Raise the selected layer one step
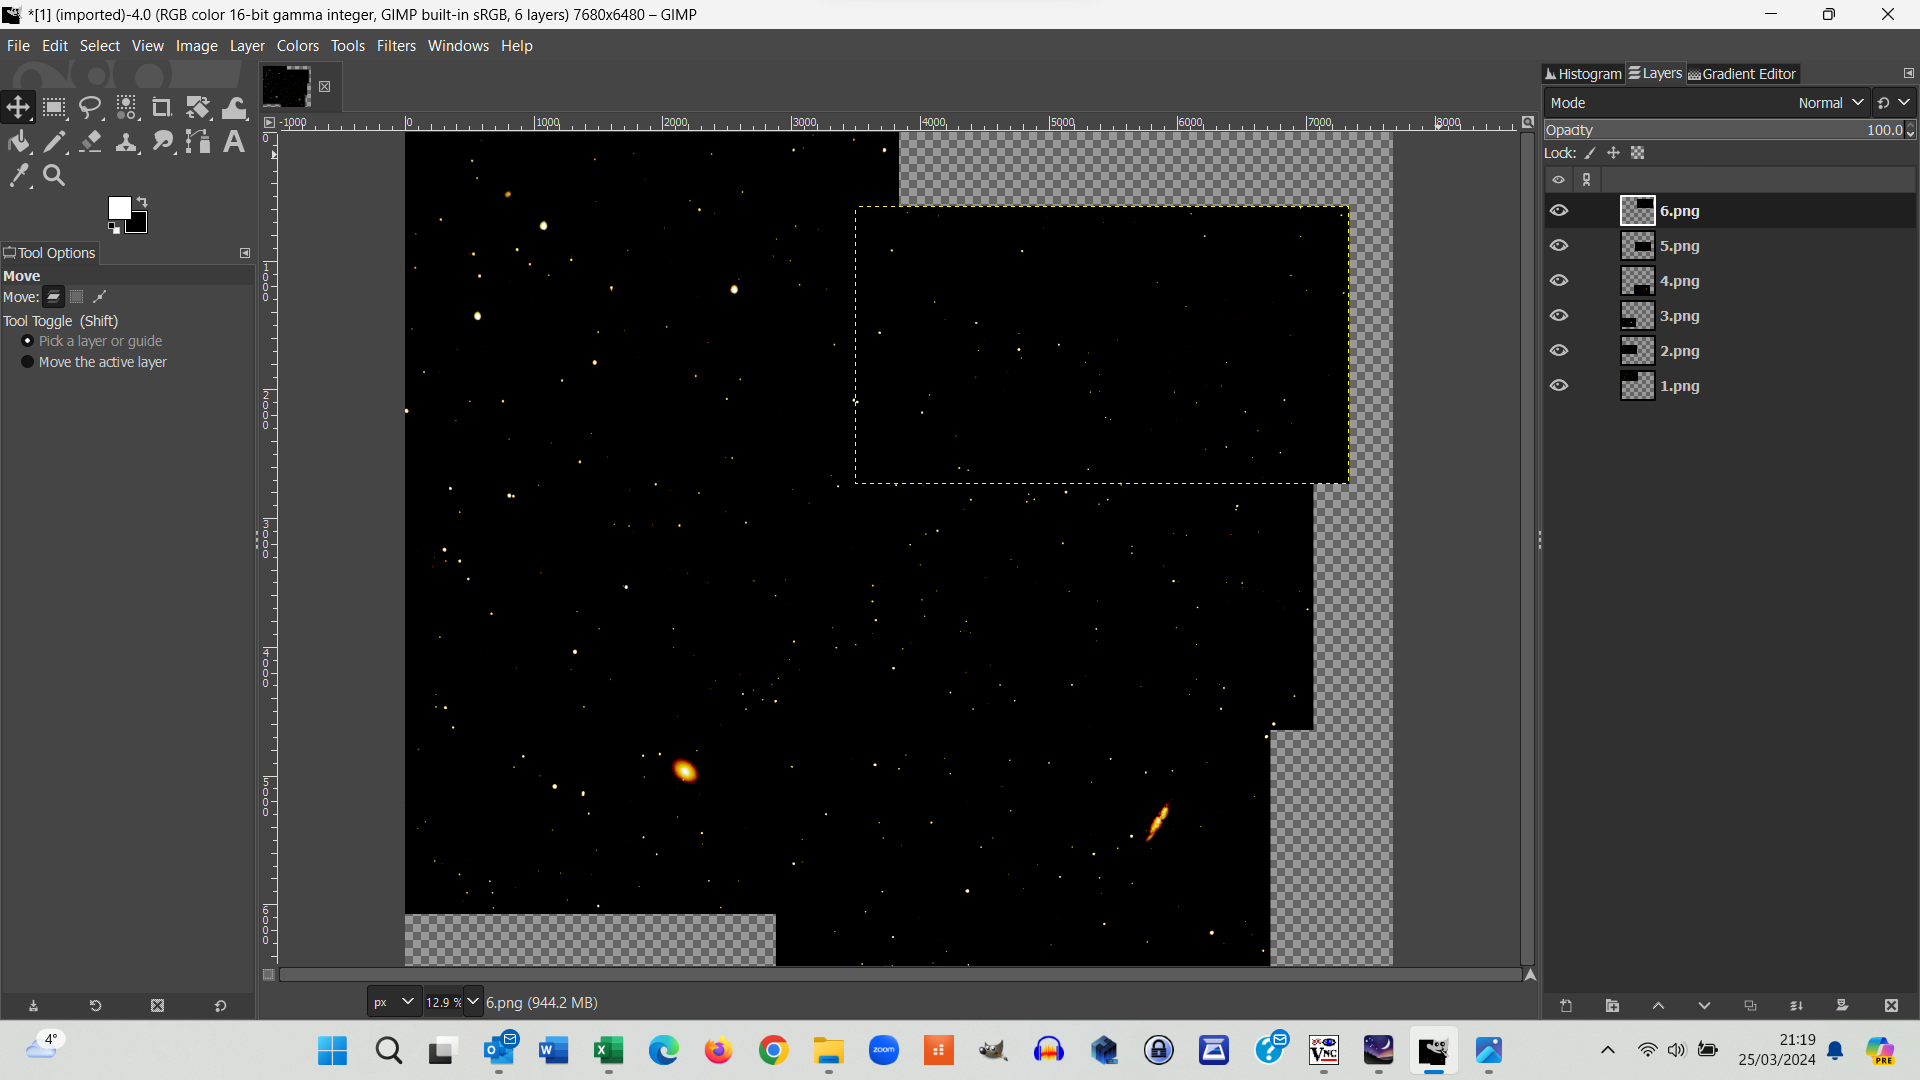The image size is (1920, 1080). coord(1658,1006)
